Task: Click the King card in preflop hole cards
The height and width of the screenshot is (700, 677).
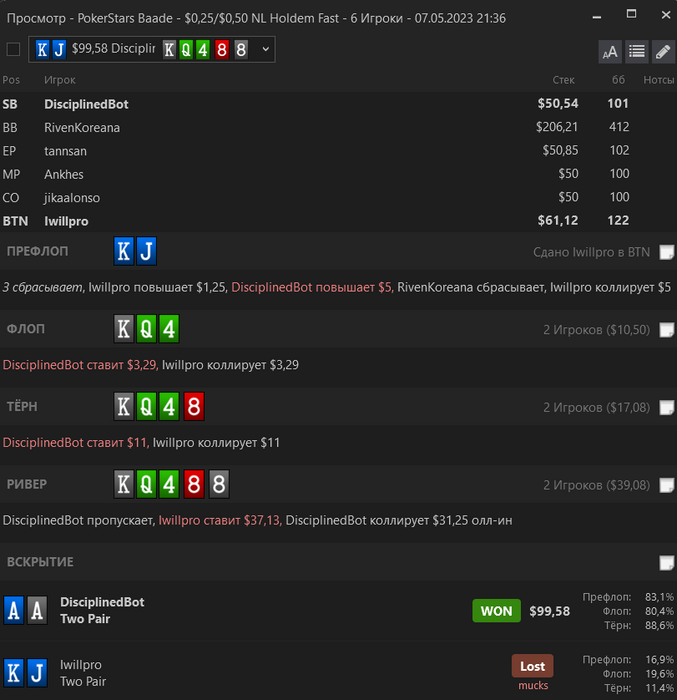Action: (x=124, y=251)
